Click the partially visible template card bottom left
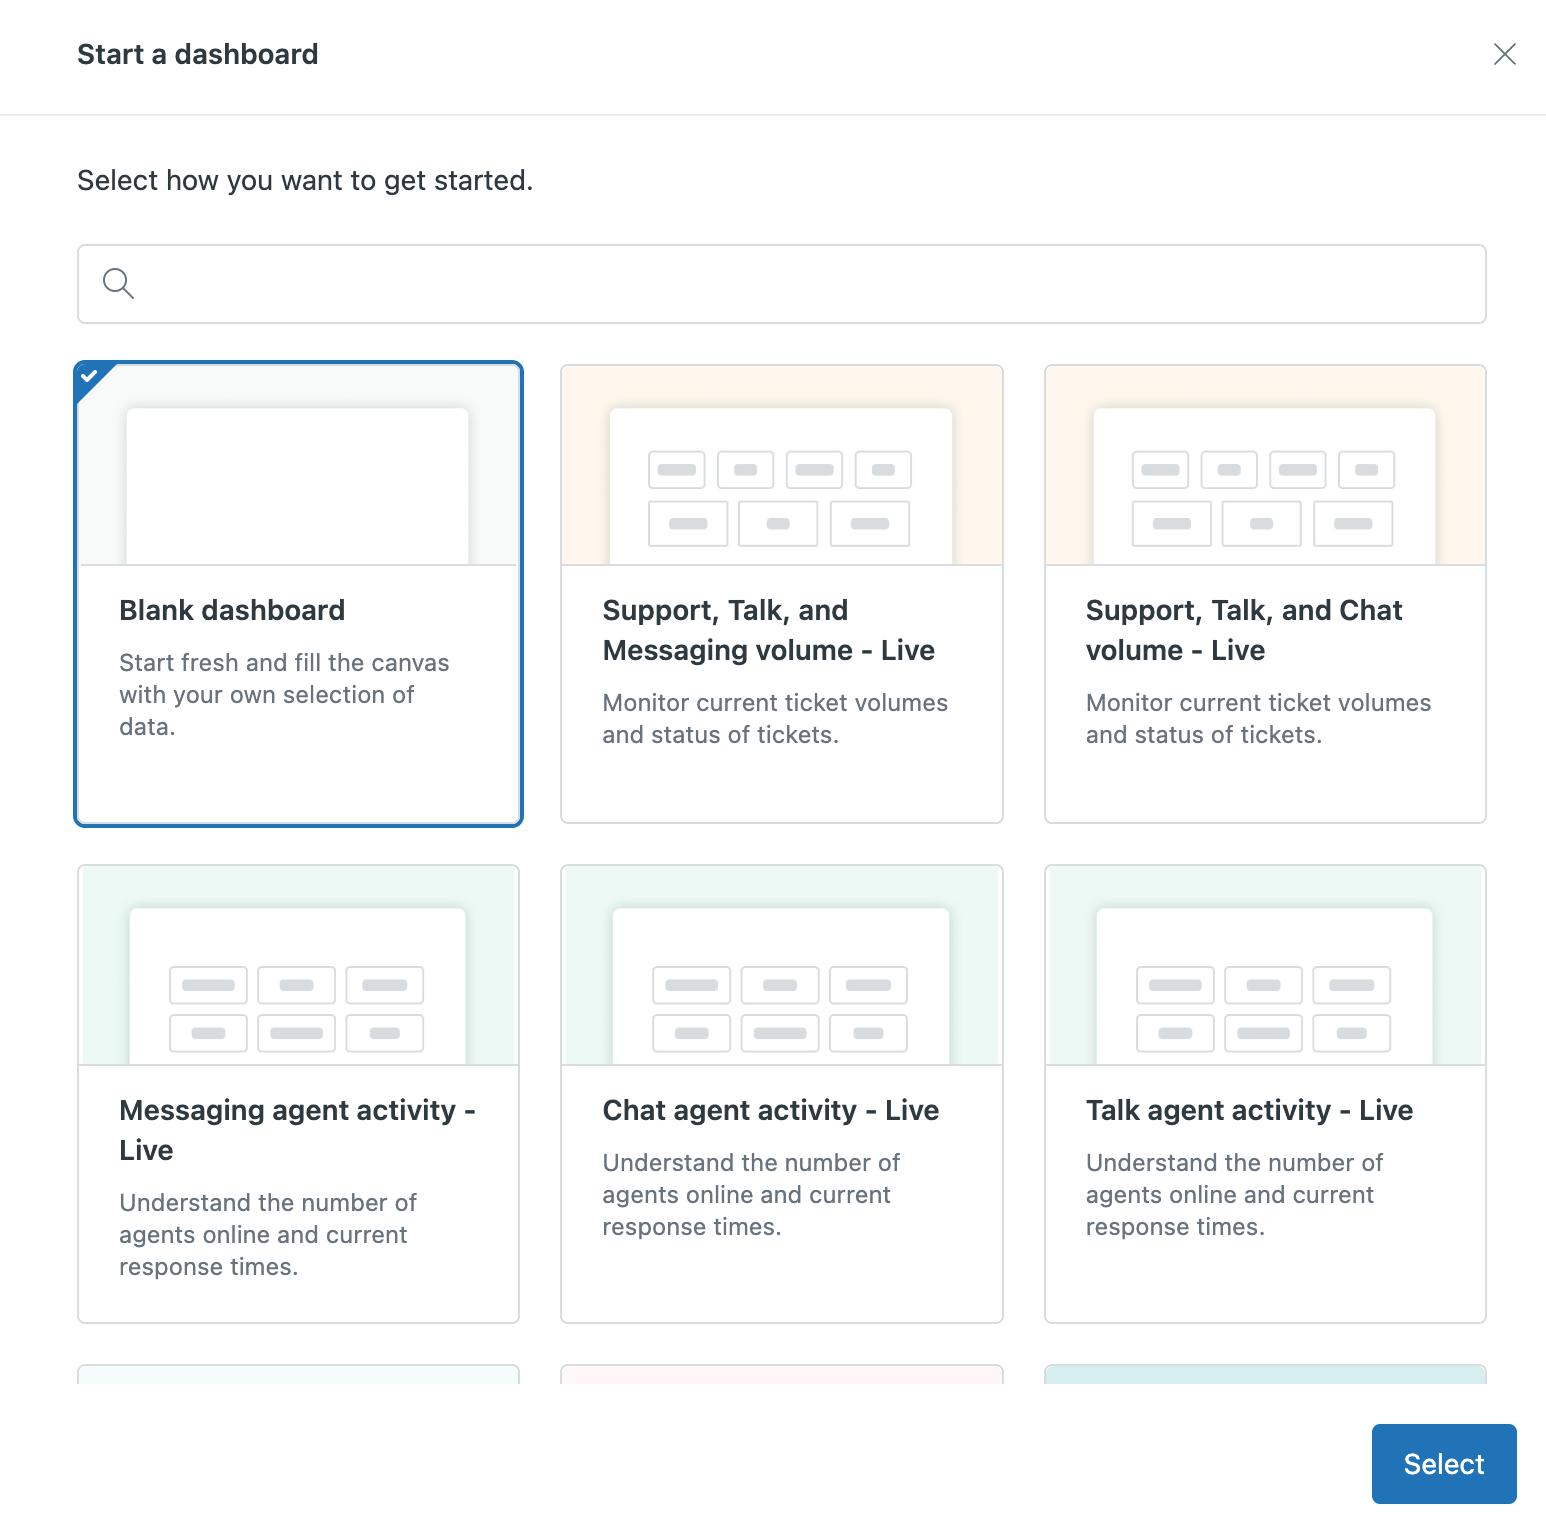 click(x=298, y=1378)
